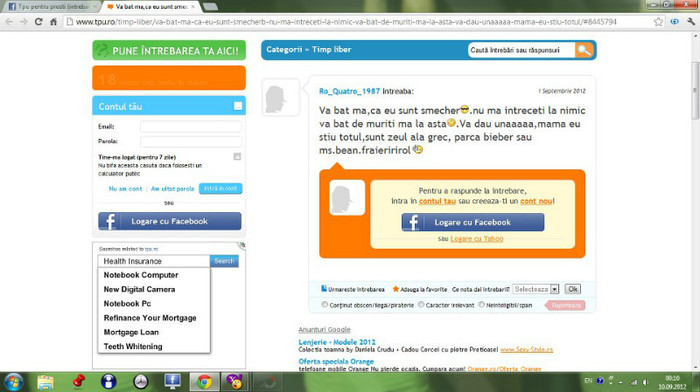
Task: Click the Adauga la favorite star icon
Action: pos(396,289)
